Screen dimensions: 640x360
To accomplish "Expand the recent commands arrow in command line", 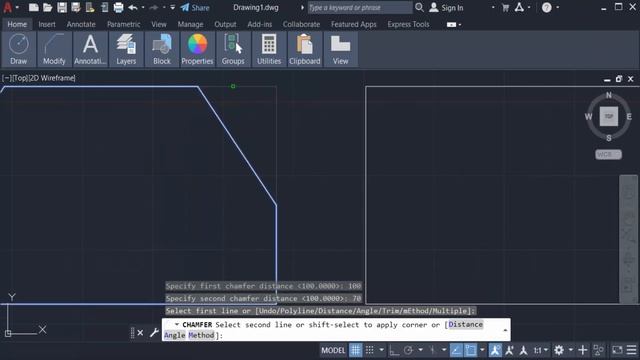I will (177, 324).
